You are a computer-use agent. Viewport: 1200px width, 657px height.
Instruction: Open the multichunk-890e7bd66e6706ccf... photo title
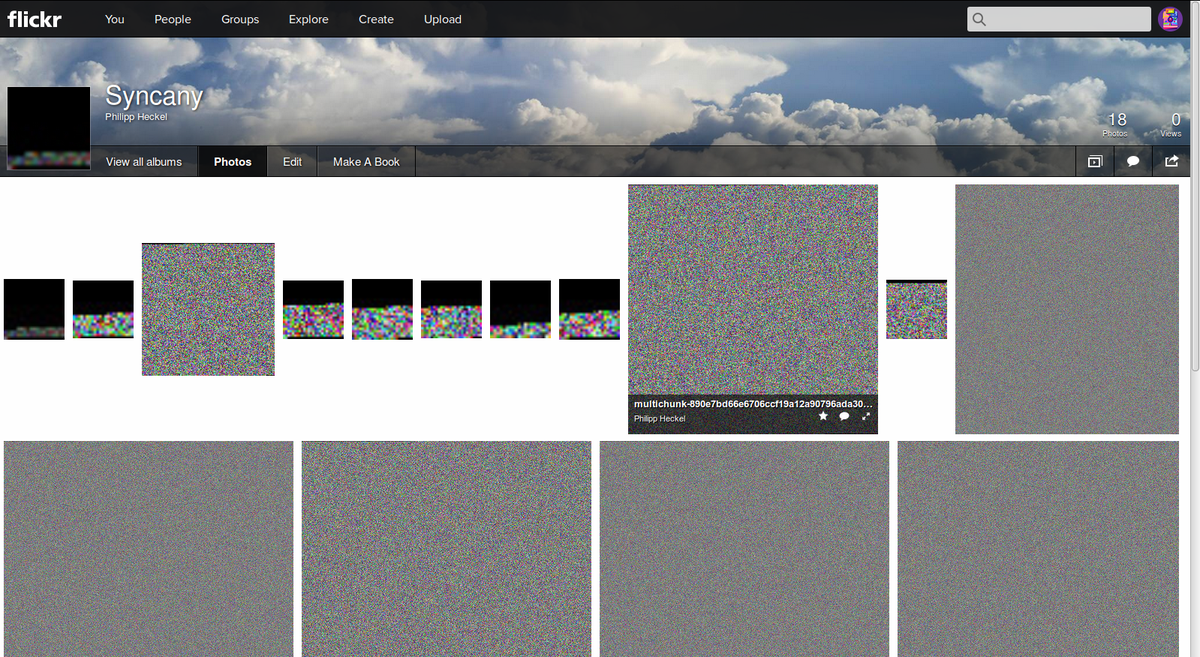click(x=755, y=403)
